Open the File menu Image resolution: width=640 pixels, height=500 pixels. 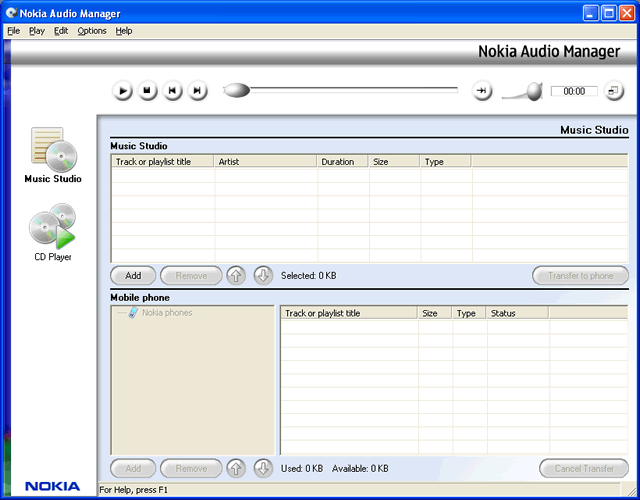[13, 31]
